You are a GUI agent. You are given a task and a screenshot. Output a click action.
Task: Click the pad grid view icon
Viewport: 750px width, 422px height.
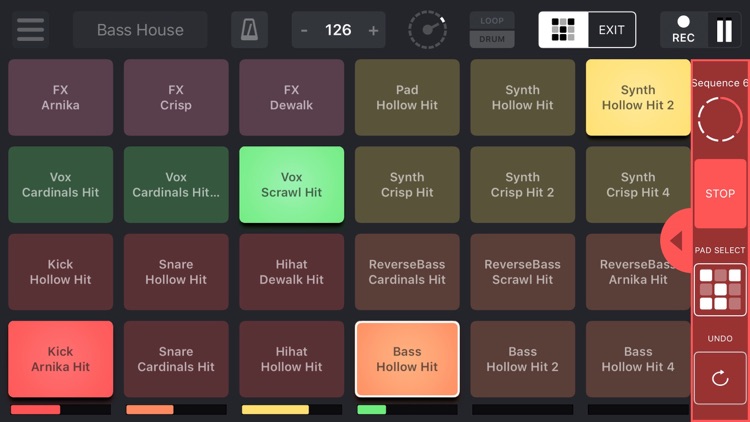point(563,30)
